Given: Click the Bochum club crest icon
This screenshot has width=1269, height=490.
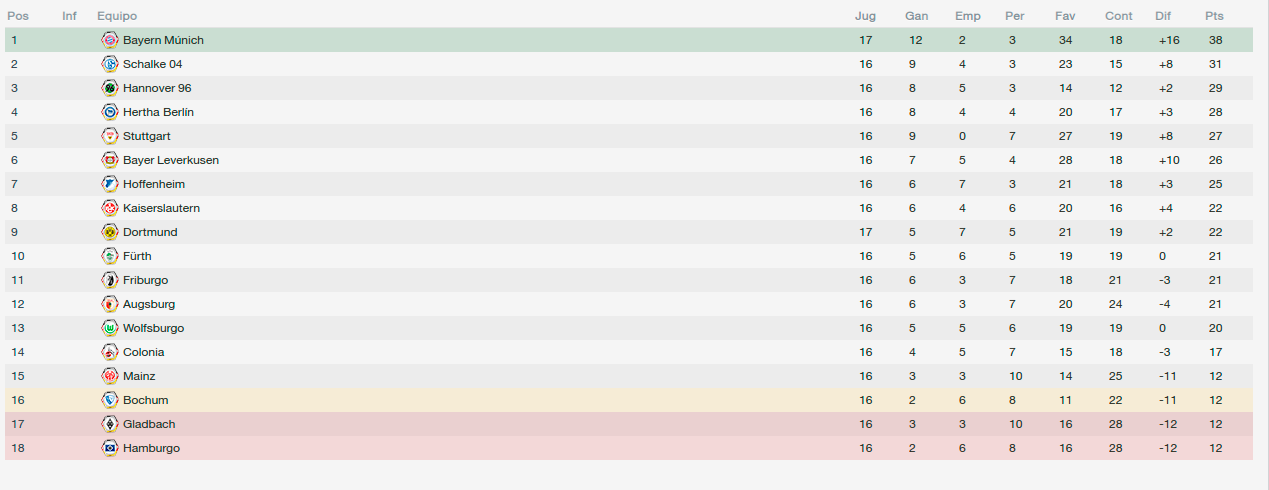Looking at the screenshot, I should click(x=110, y=400).
